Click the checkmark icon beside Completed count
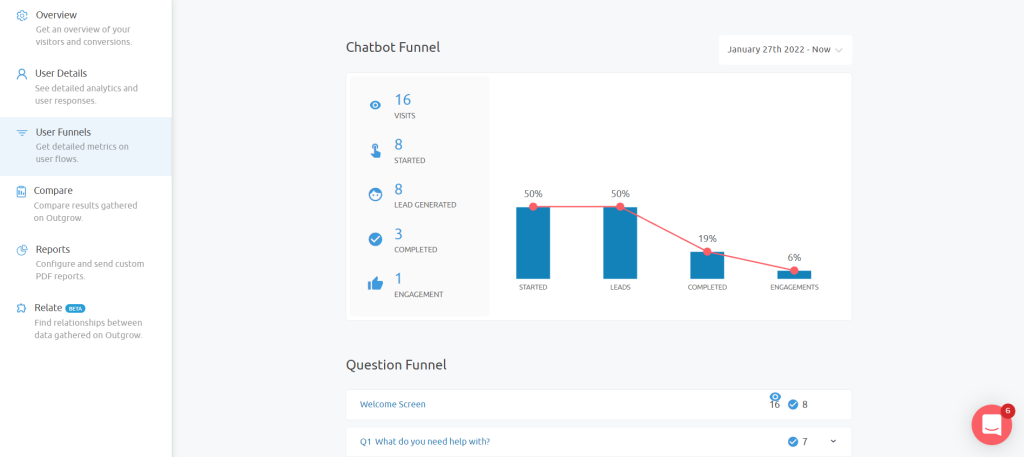The height and width of the screenshot is (457, 1024). [x=375, y=239]
